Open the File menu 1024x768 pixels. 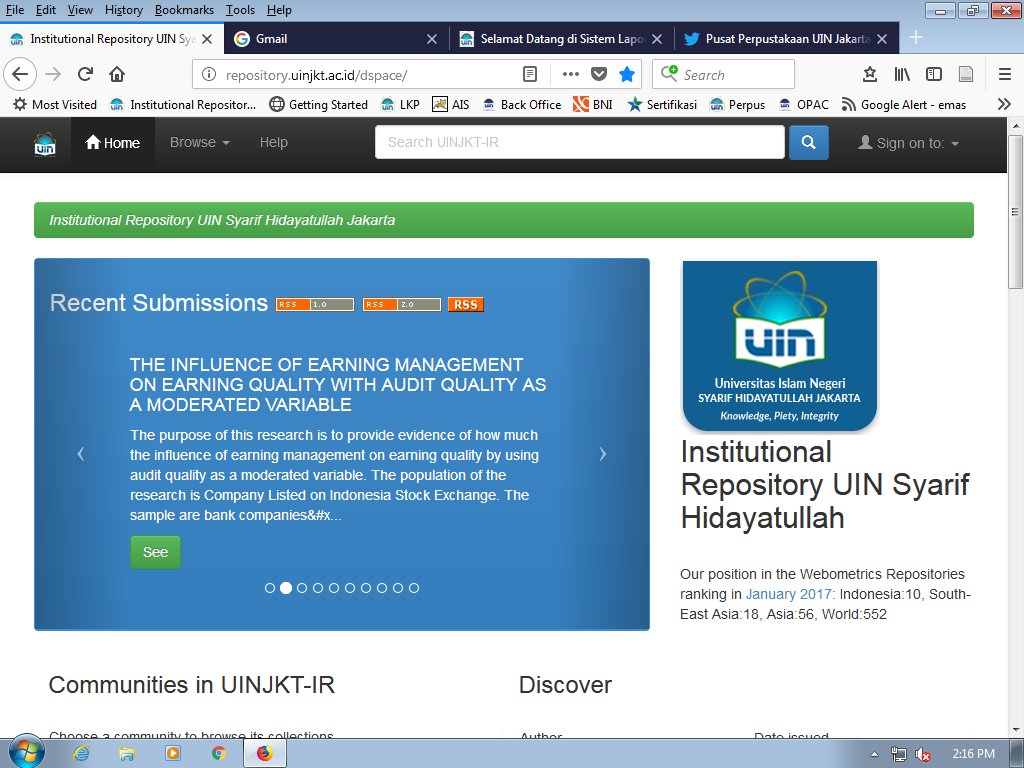[x=14, y=10]
